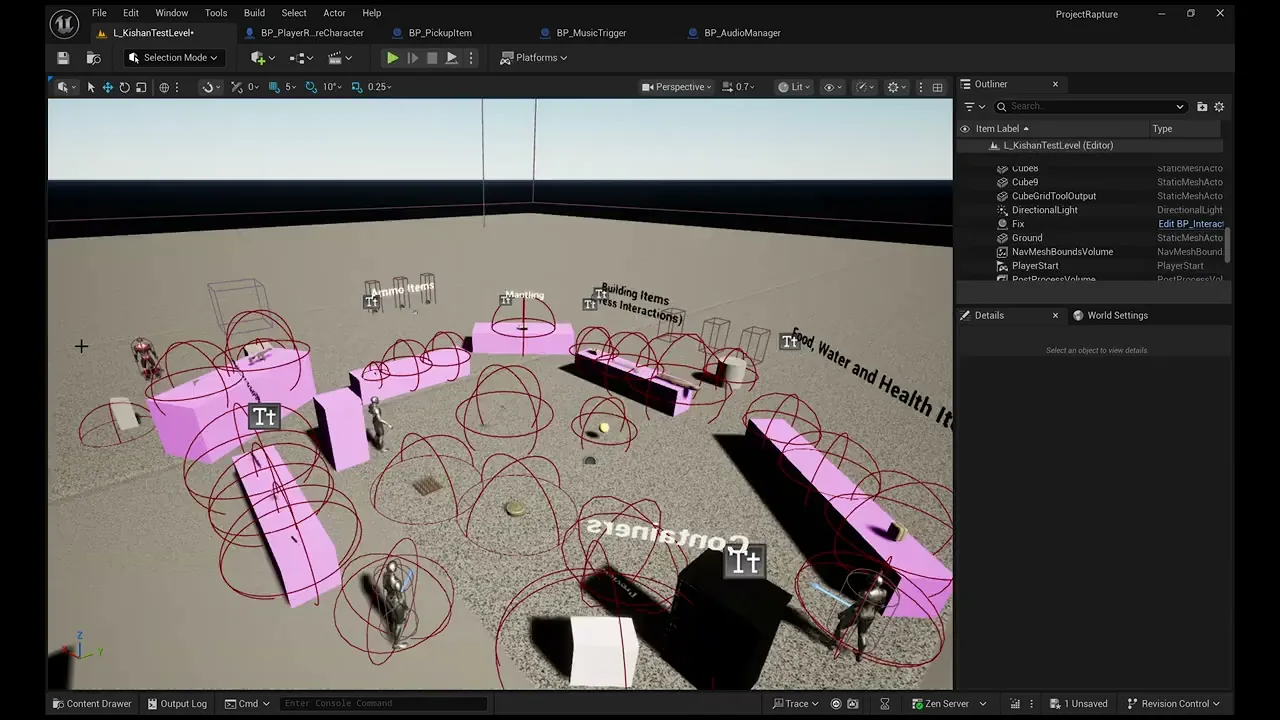Open the Window menu
1280x720 pixels.
click(172, 13)
